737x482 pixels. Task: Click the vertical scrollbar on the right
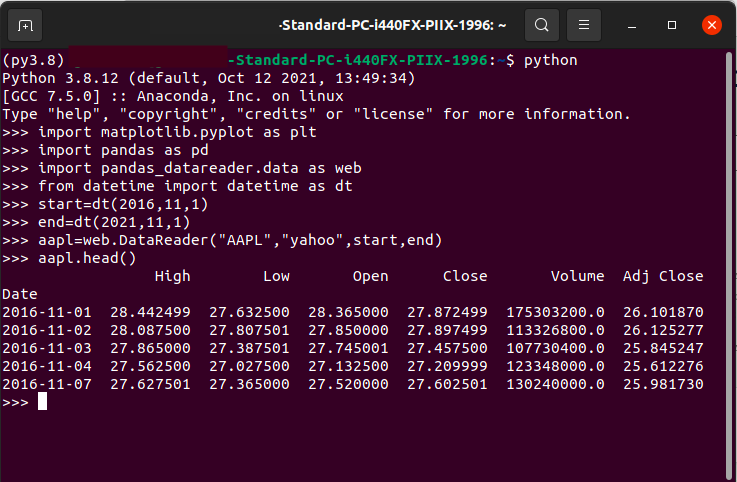point(729,263)
